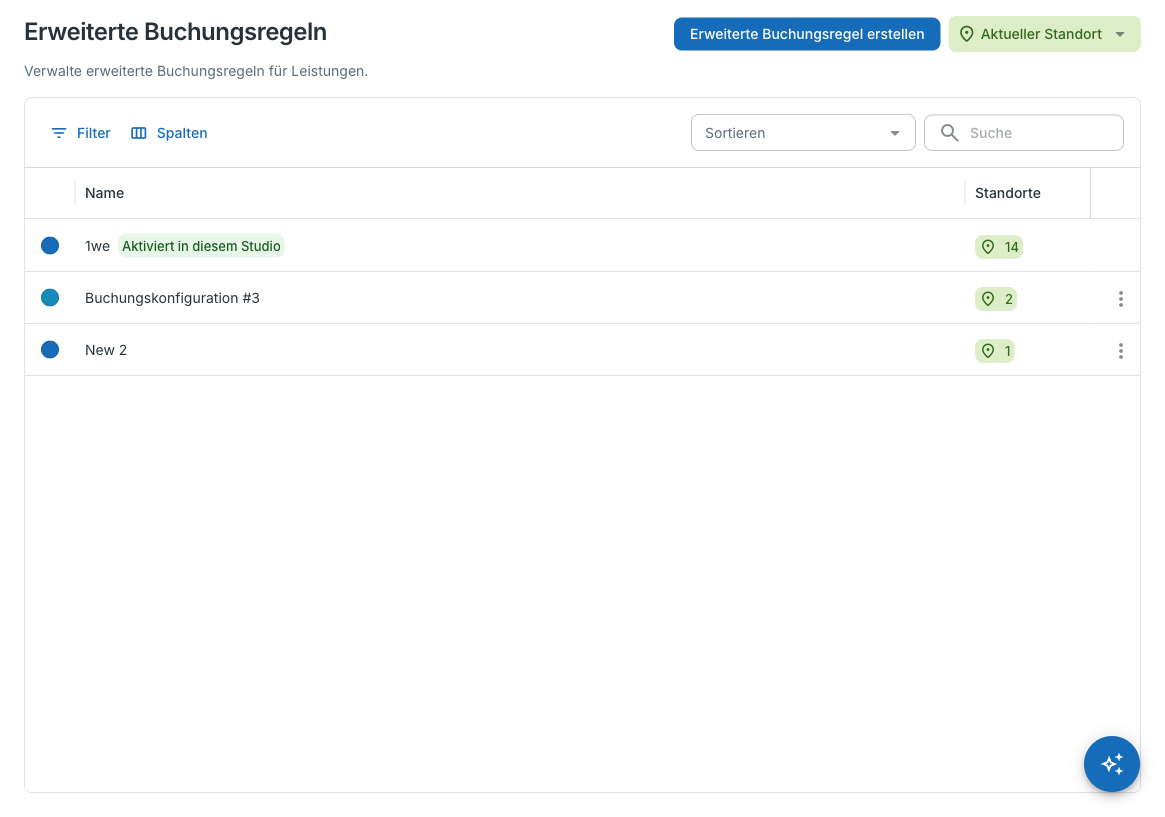This screenshot has height=817, width=1165.
Task: Click the magnifier icon in the search box
Action: pyautogui.click(x=950, y=132)
